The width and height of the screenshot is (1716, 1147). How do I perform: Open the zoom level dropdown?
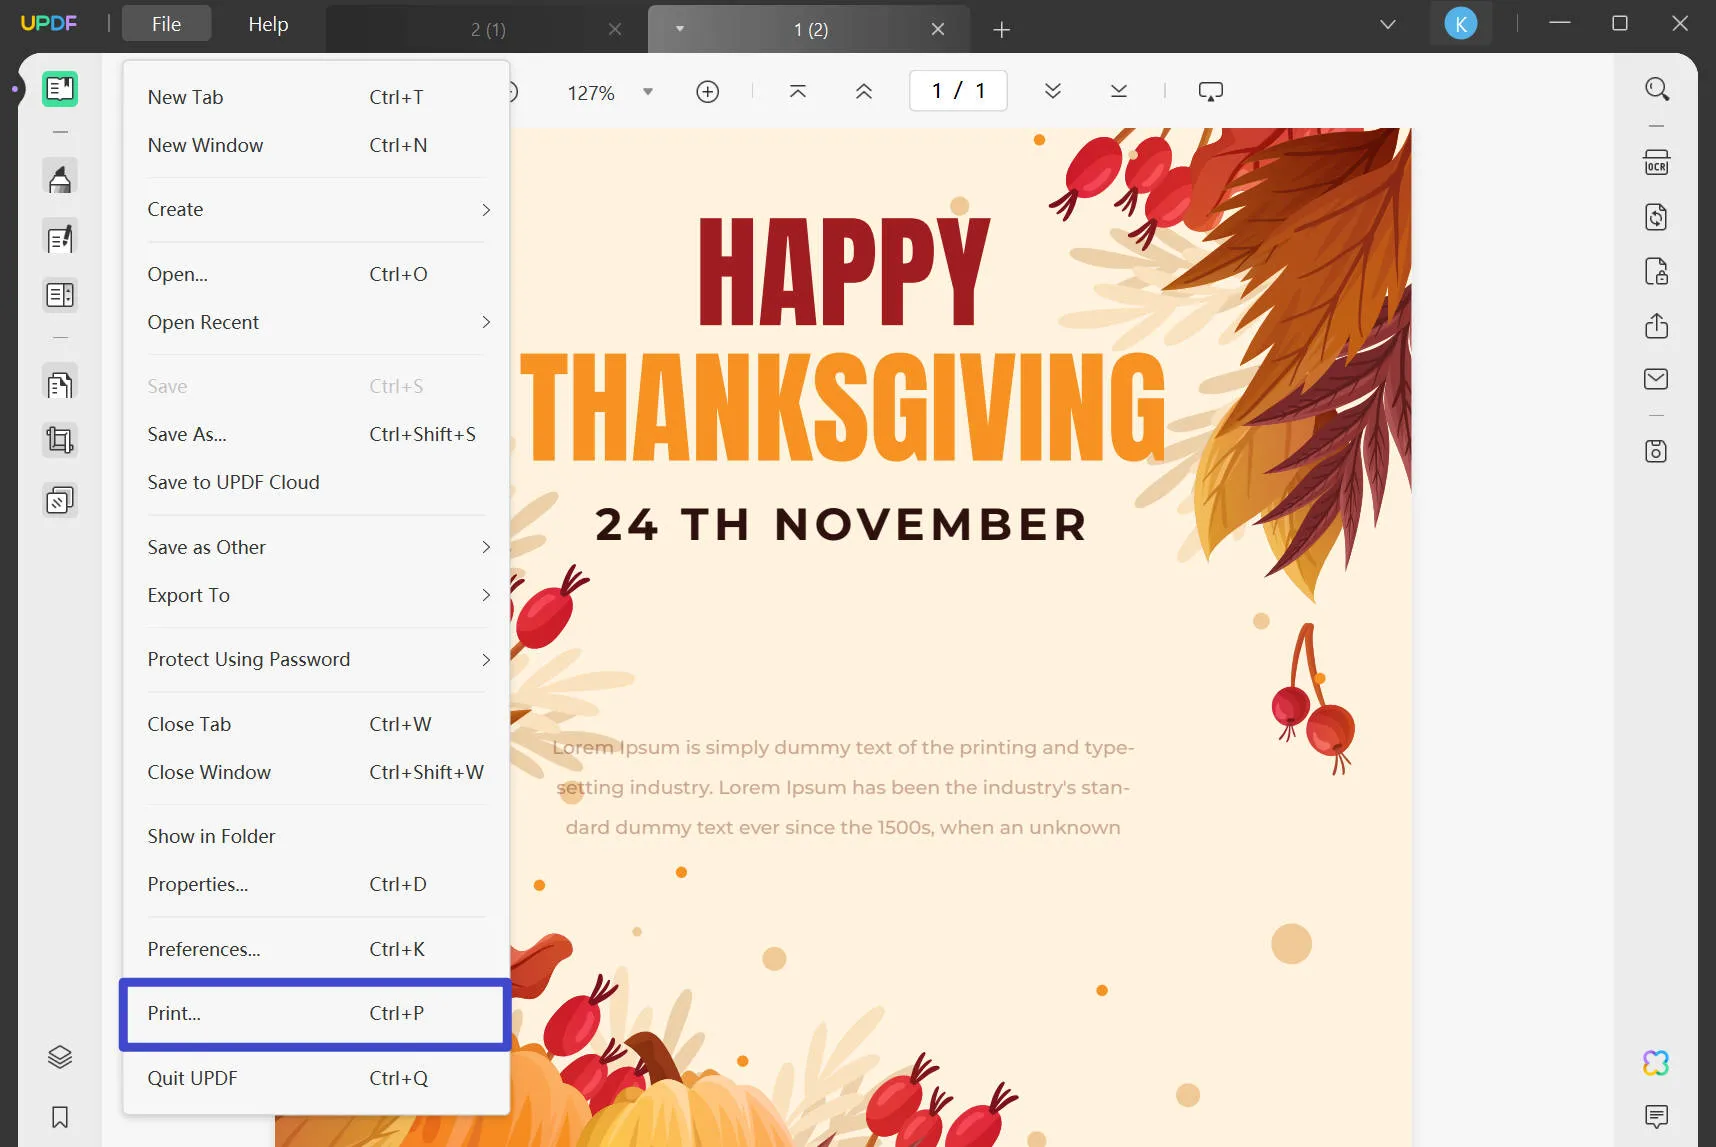click(648, 91)
